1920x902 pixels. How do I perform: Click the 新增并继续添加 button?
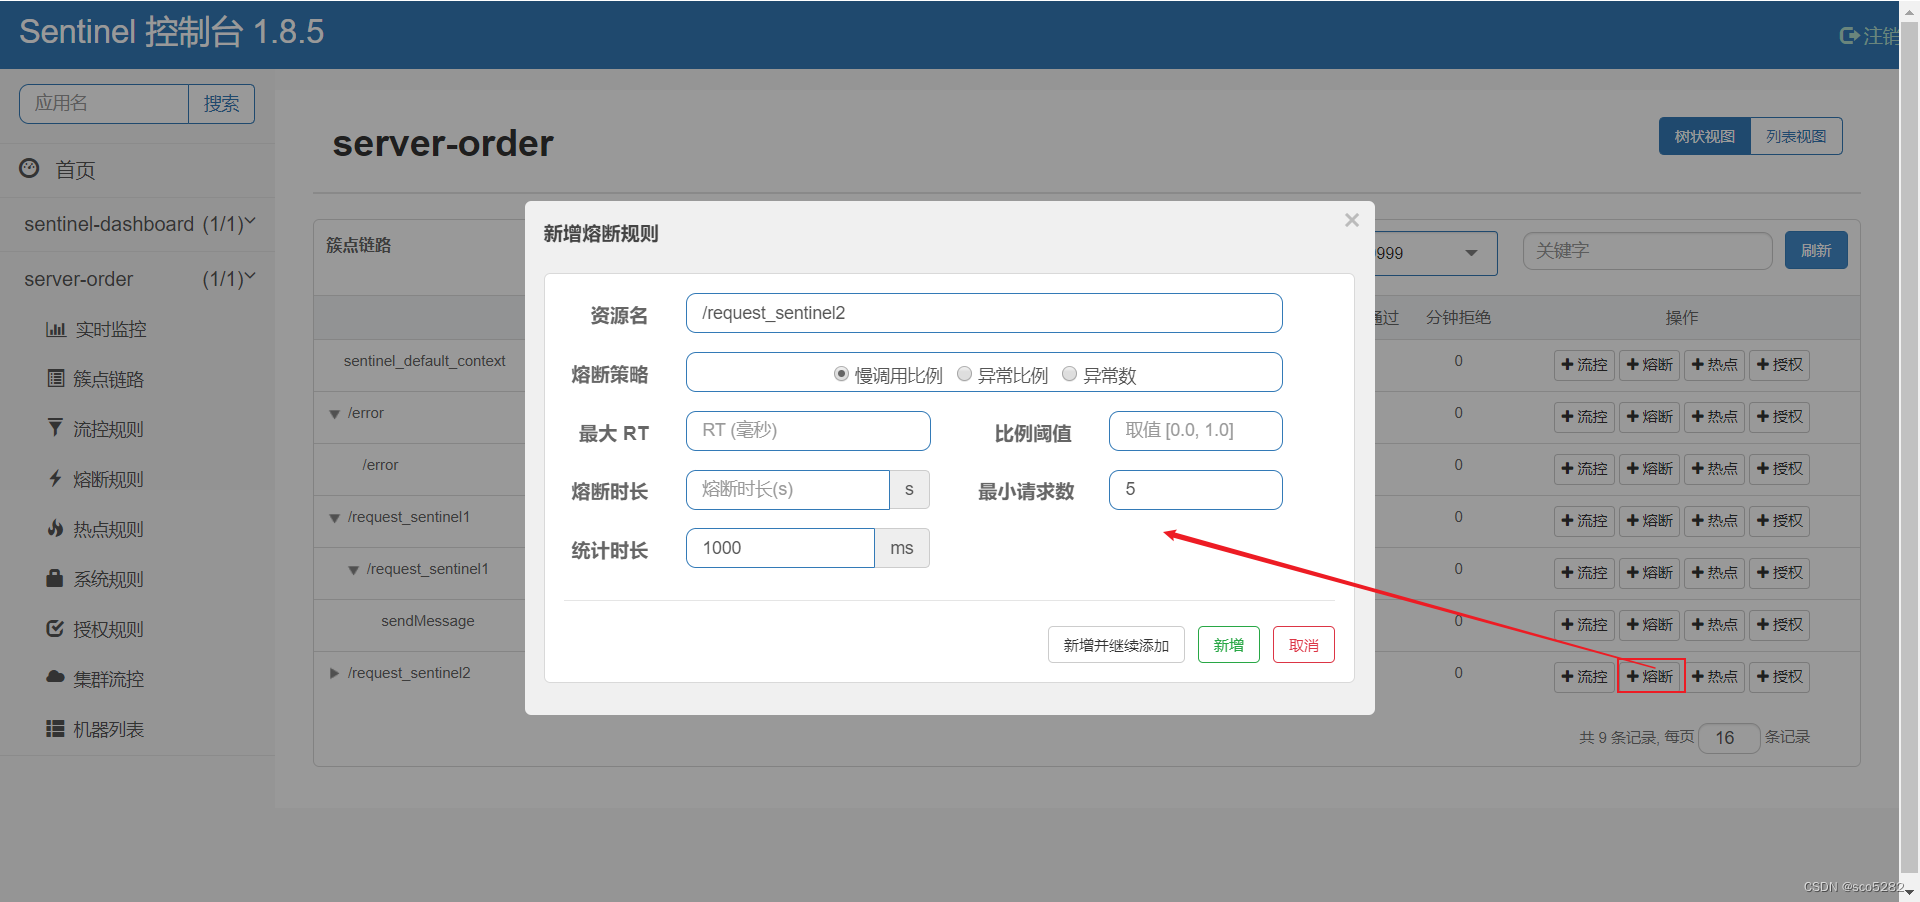tap(1116, 645)
